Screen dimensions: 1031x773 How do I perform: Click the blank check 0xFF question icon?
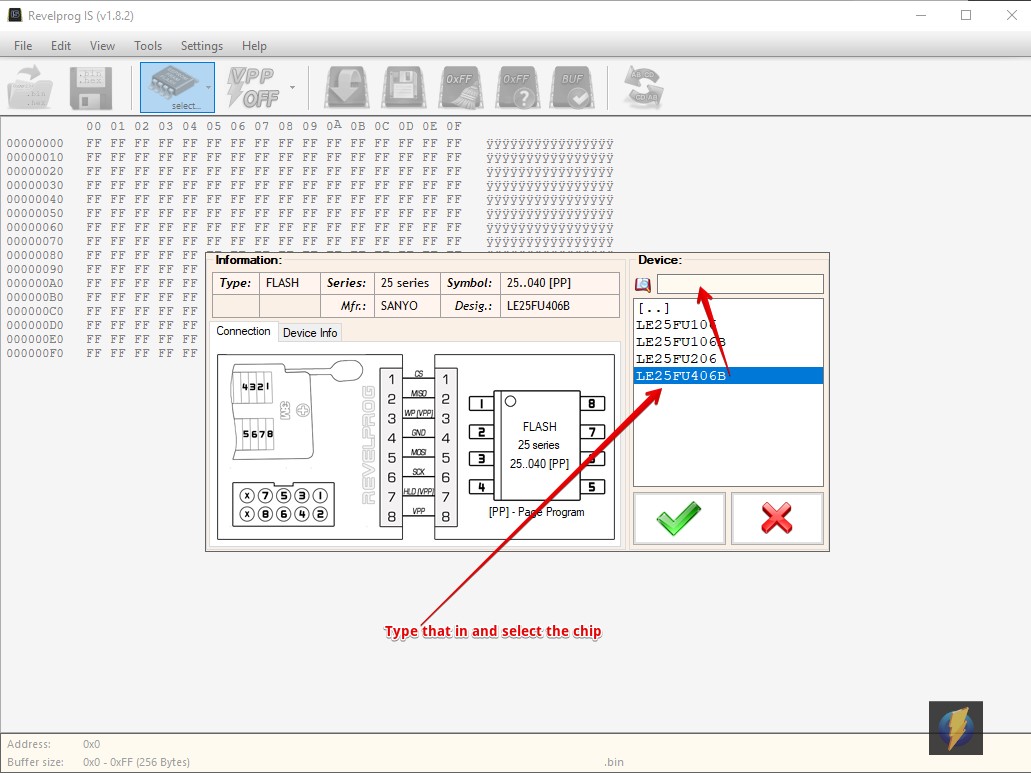coord(517,87)
